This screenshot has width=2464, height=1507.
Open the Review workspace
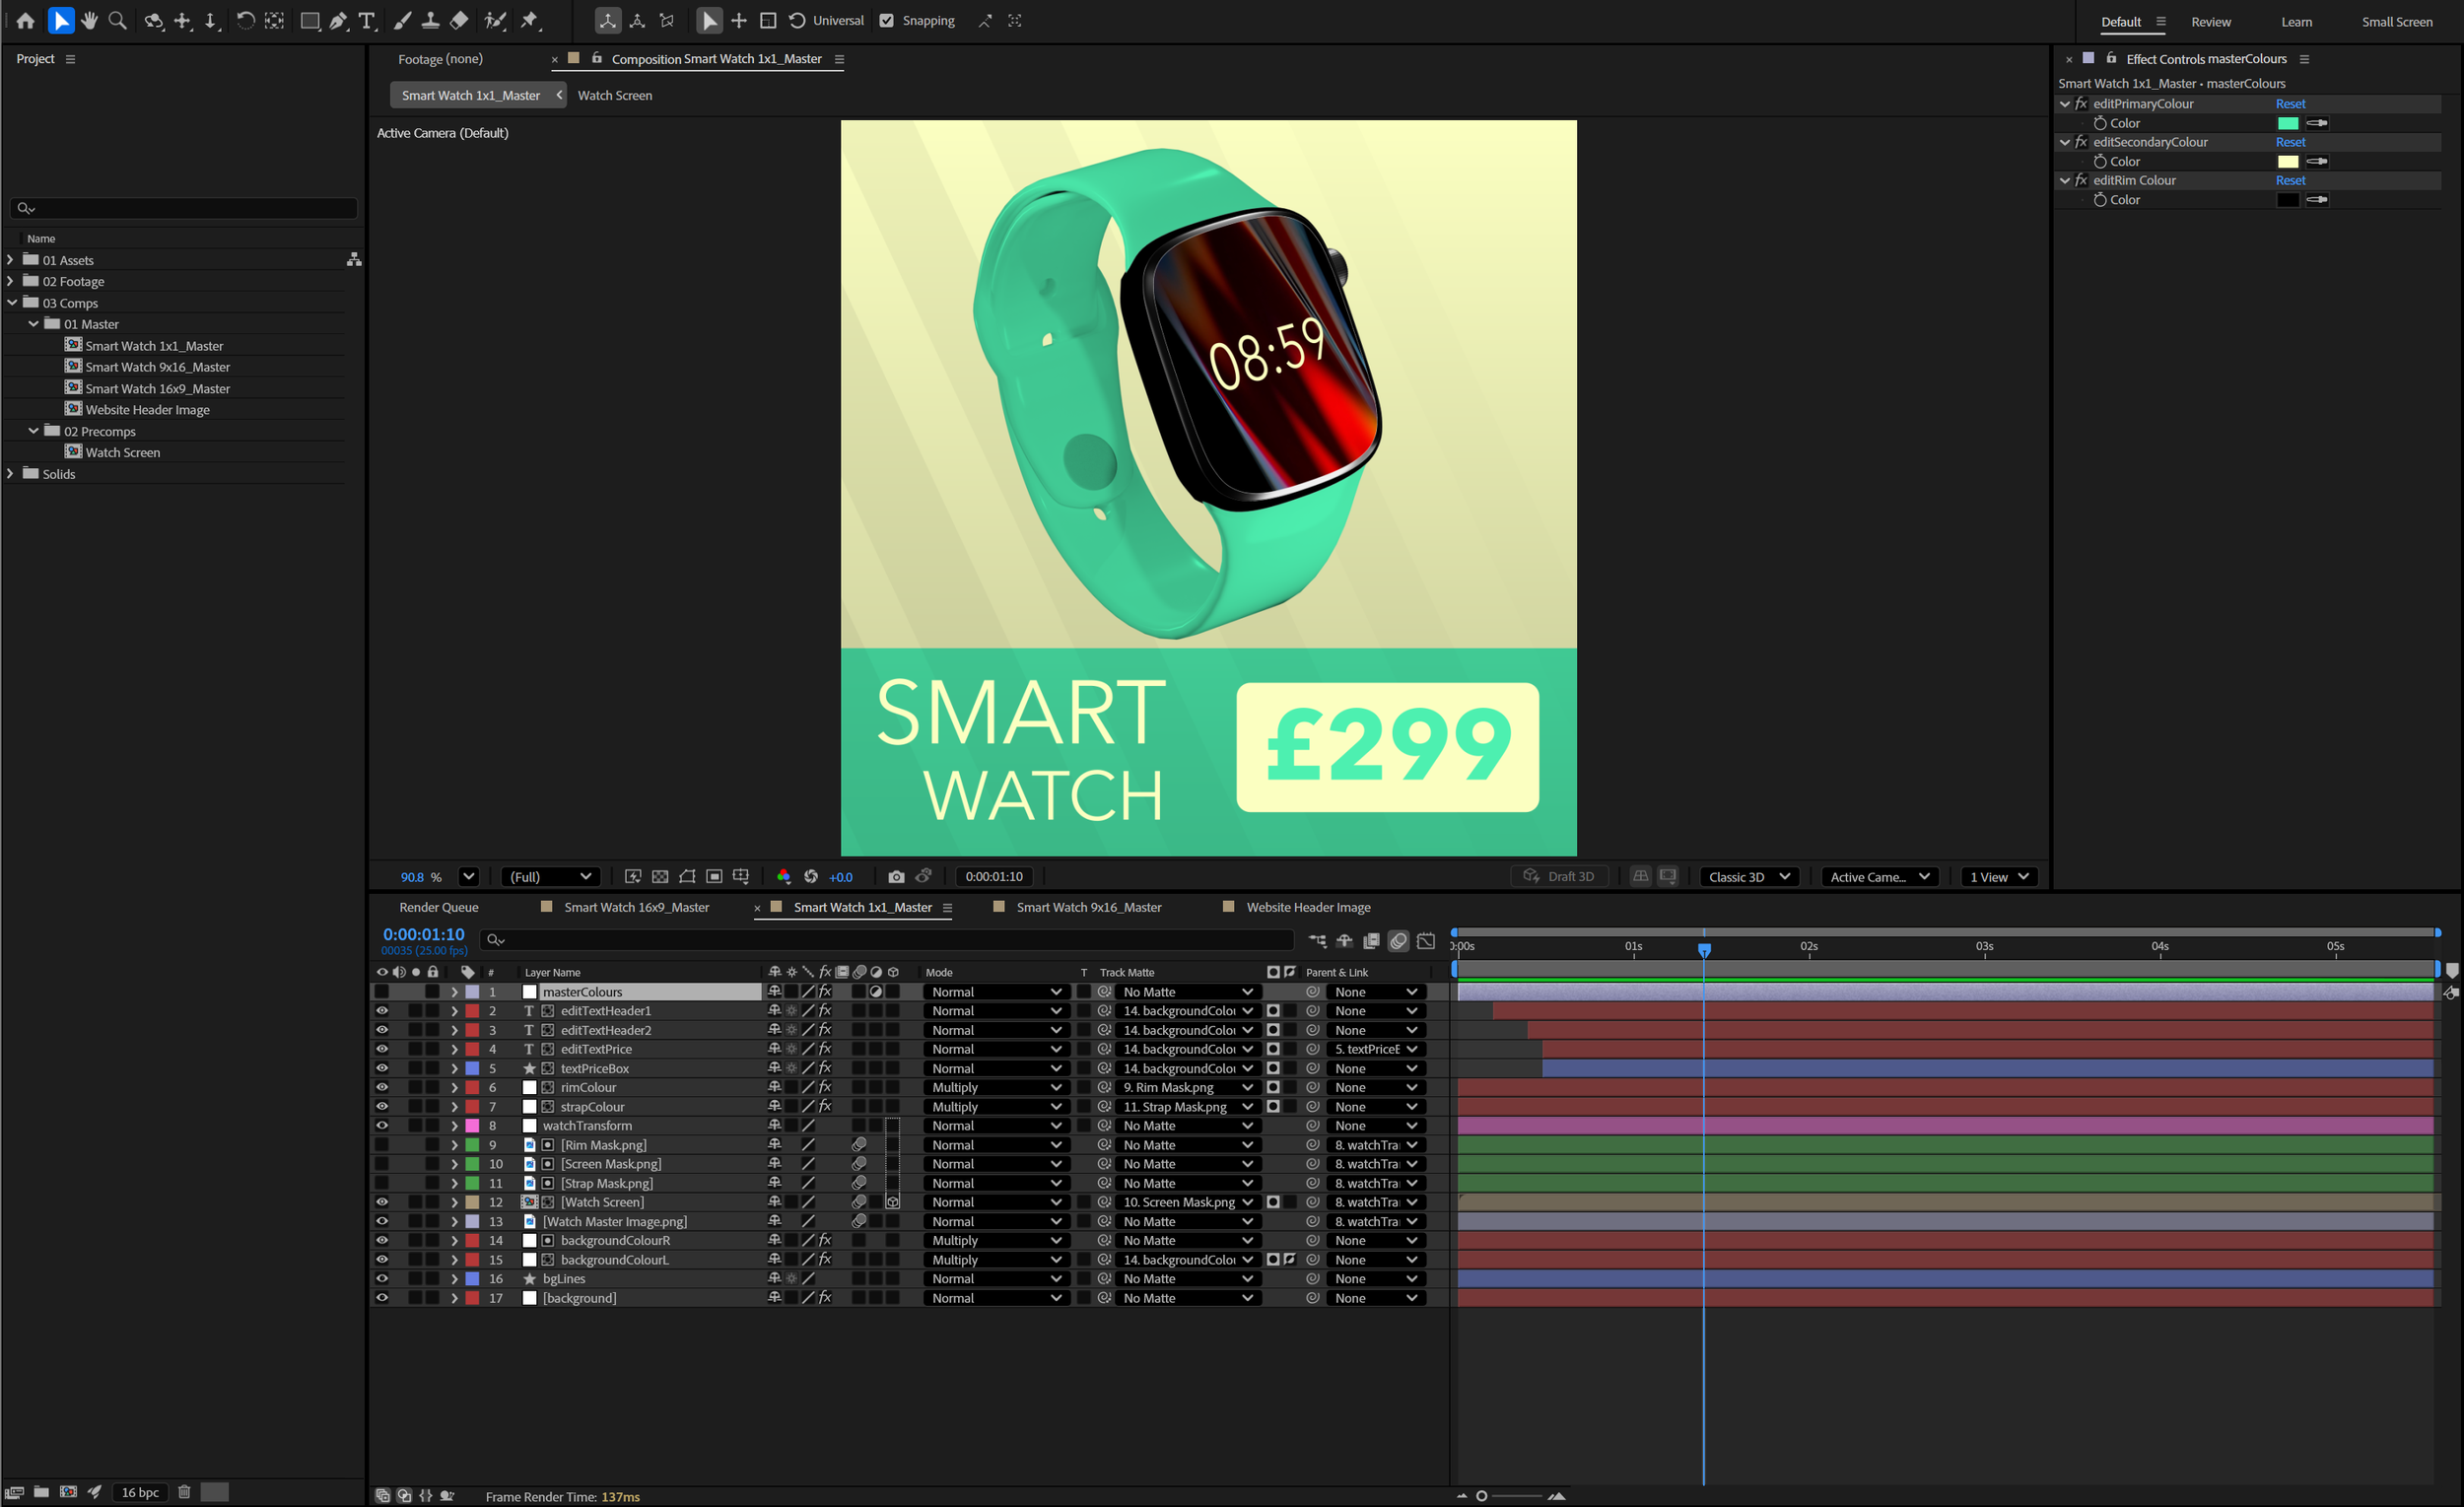(x=2210, y=21)
